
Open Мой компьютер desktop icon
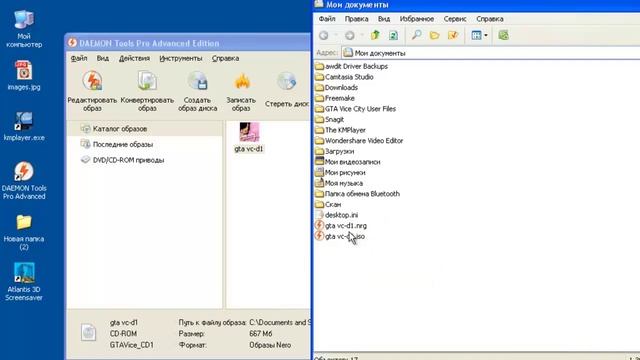tap(24, 29)
